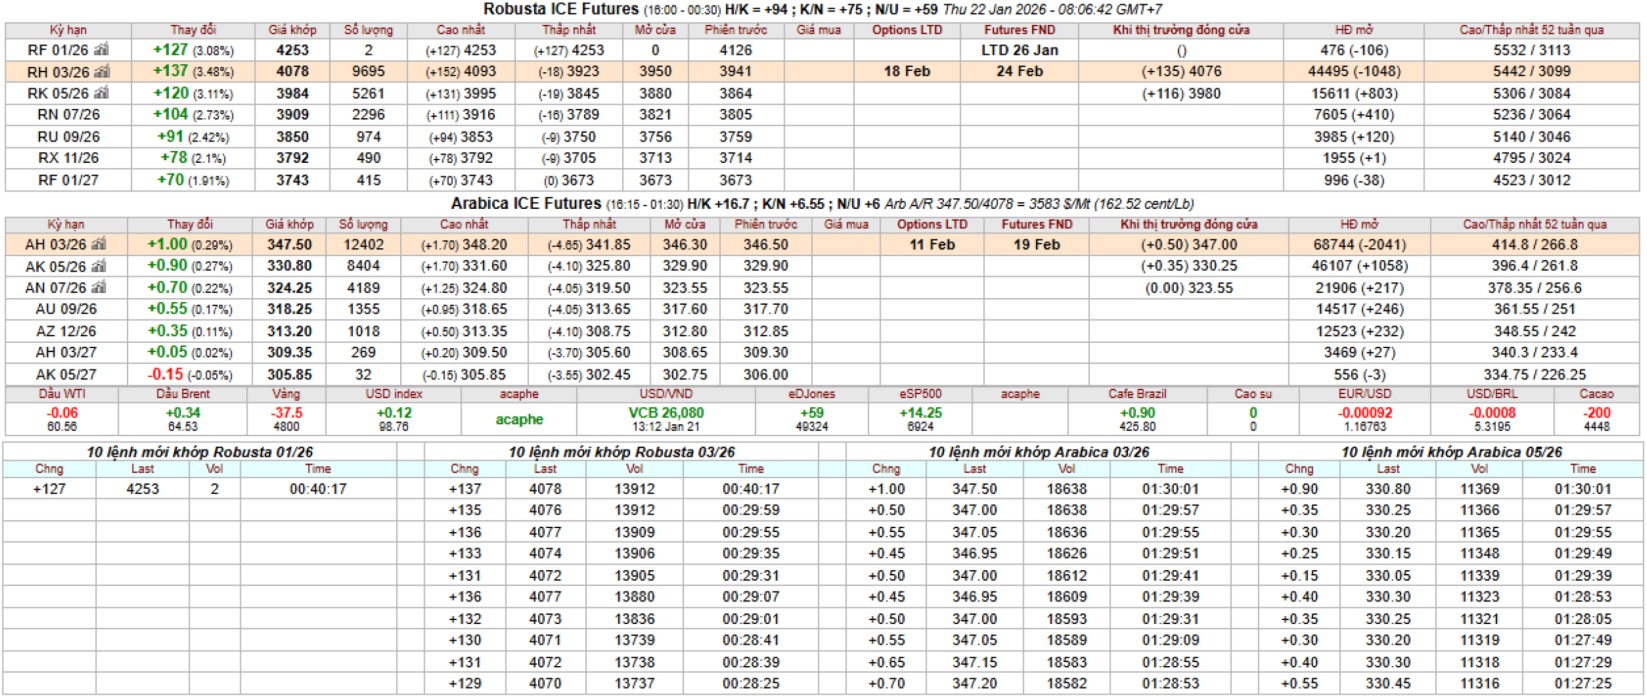Open chart icon beside RK 05/26
The image size is (1647, 699).
[101, 93]
